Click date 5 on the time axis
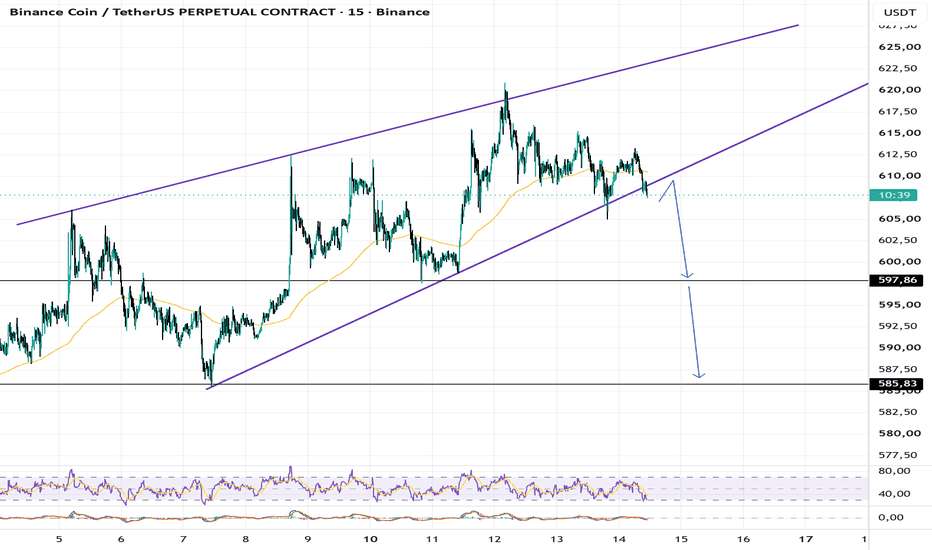 point(59,539)
